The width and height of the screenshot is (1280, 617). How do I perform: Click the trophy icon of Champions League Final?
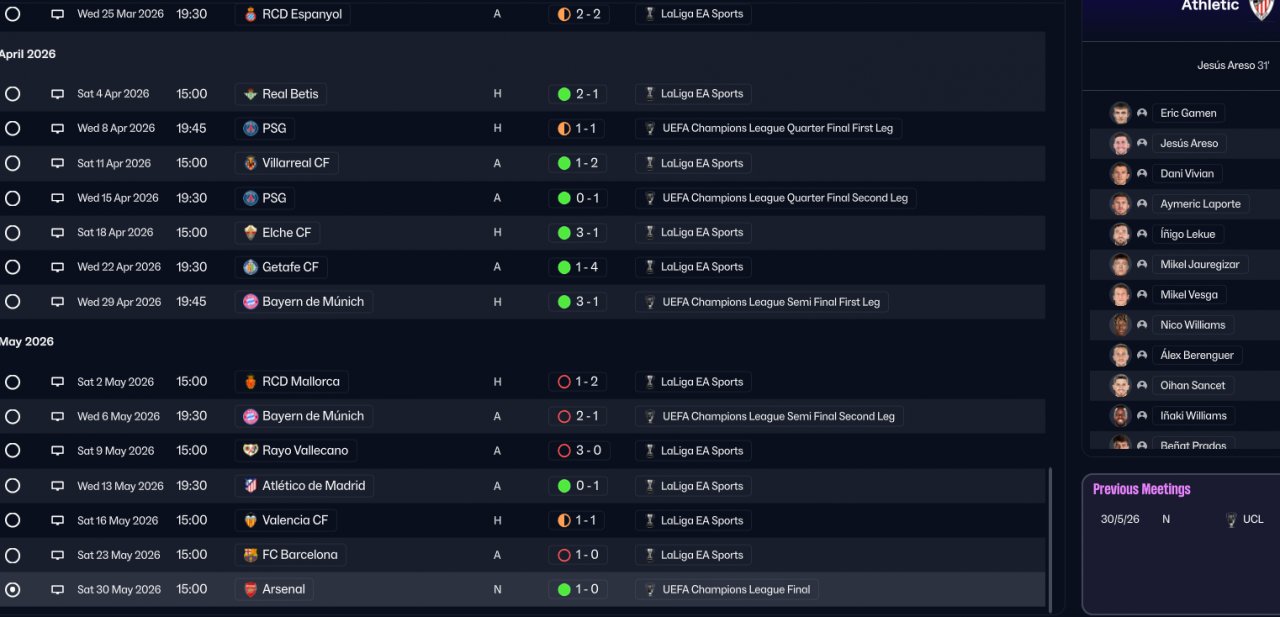[x=650, y=590]
